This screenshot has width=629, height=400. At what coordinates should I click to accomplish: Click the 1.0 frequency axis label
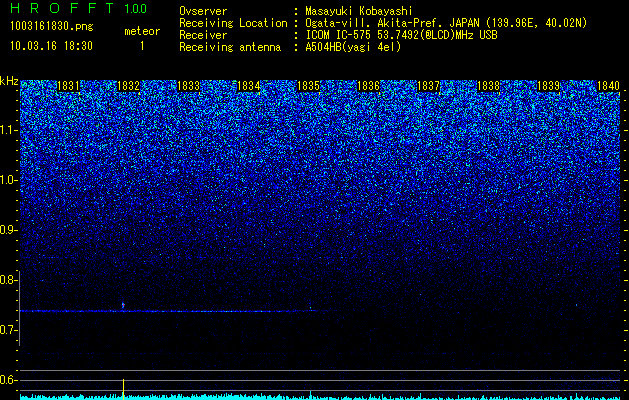pyautogui.click(x=8, y=180)
